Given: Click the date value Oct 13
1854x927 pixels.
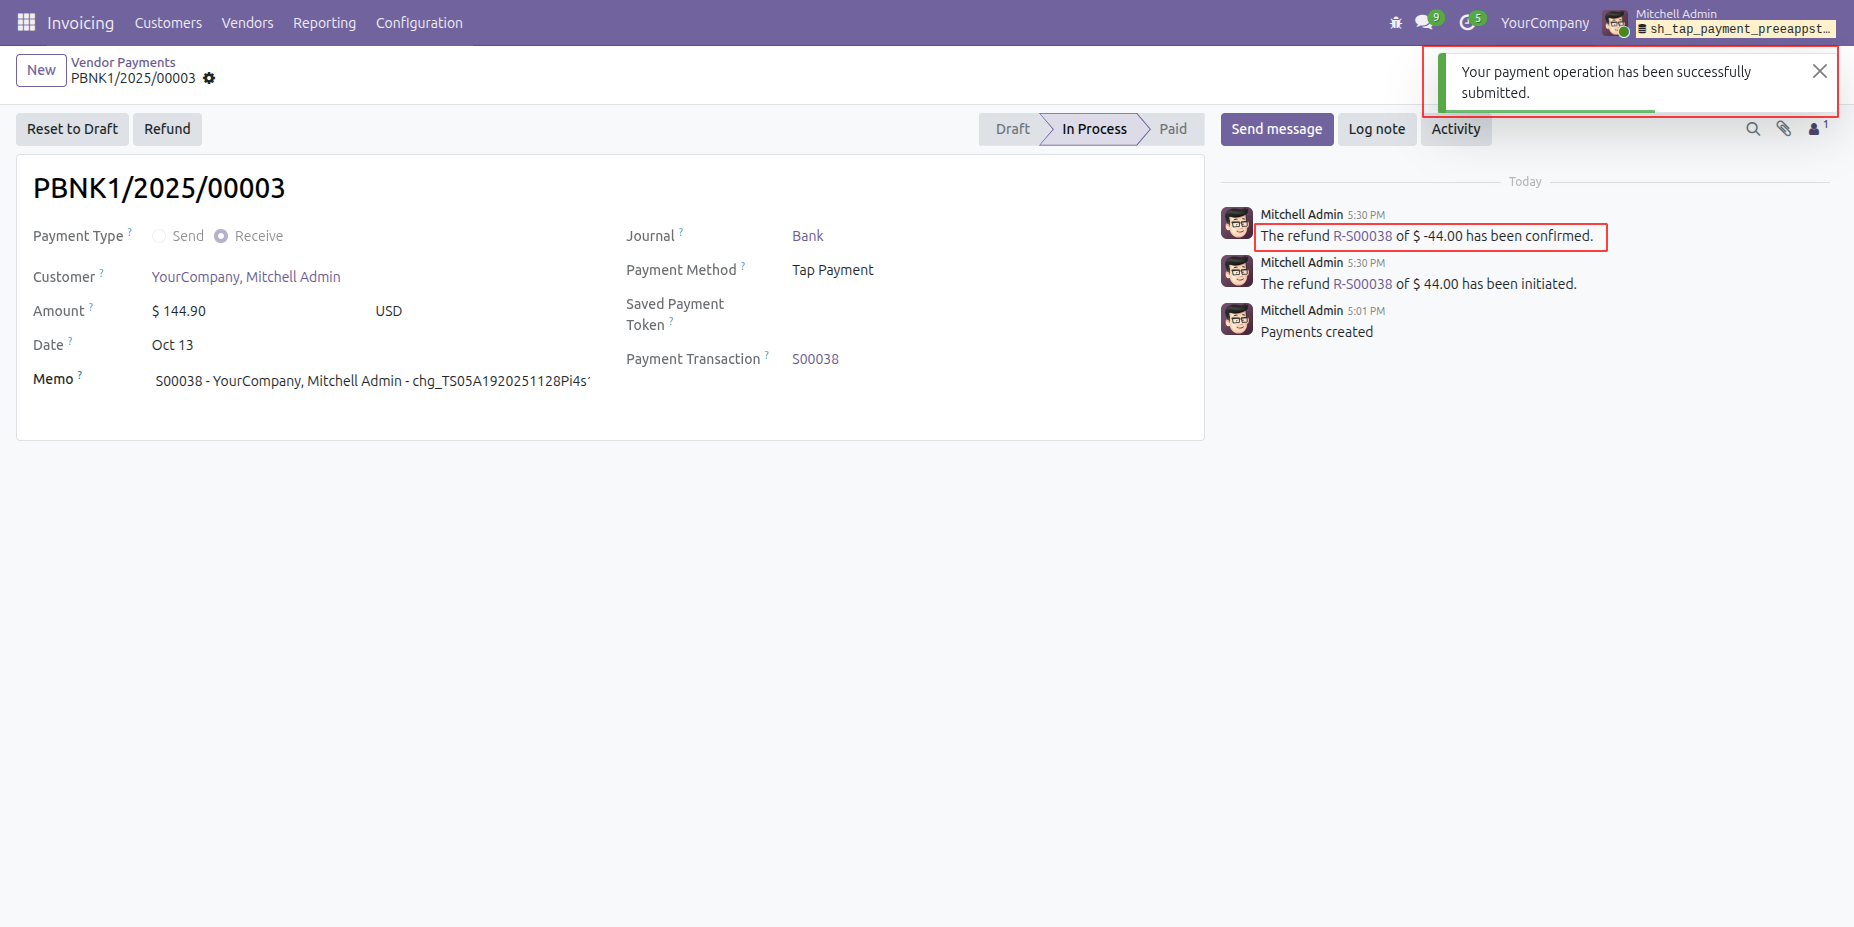Looking at the screenshot, I should pos(173,345).
